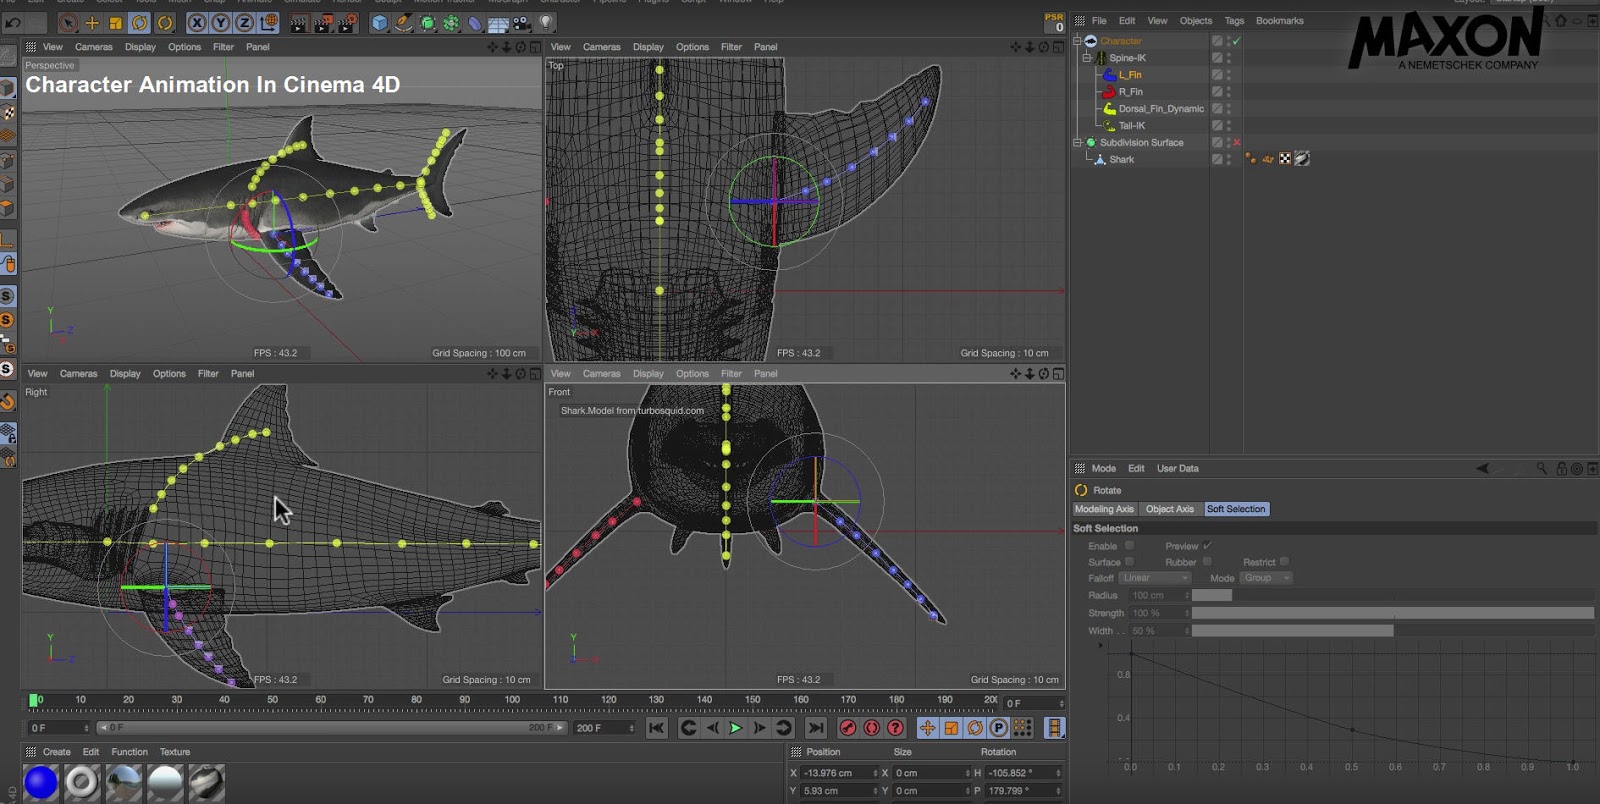Add a Cube primitive object
Screen dimensions: 1600x804
click(380, 22)
